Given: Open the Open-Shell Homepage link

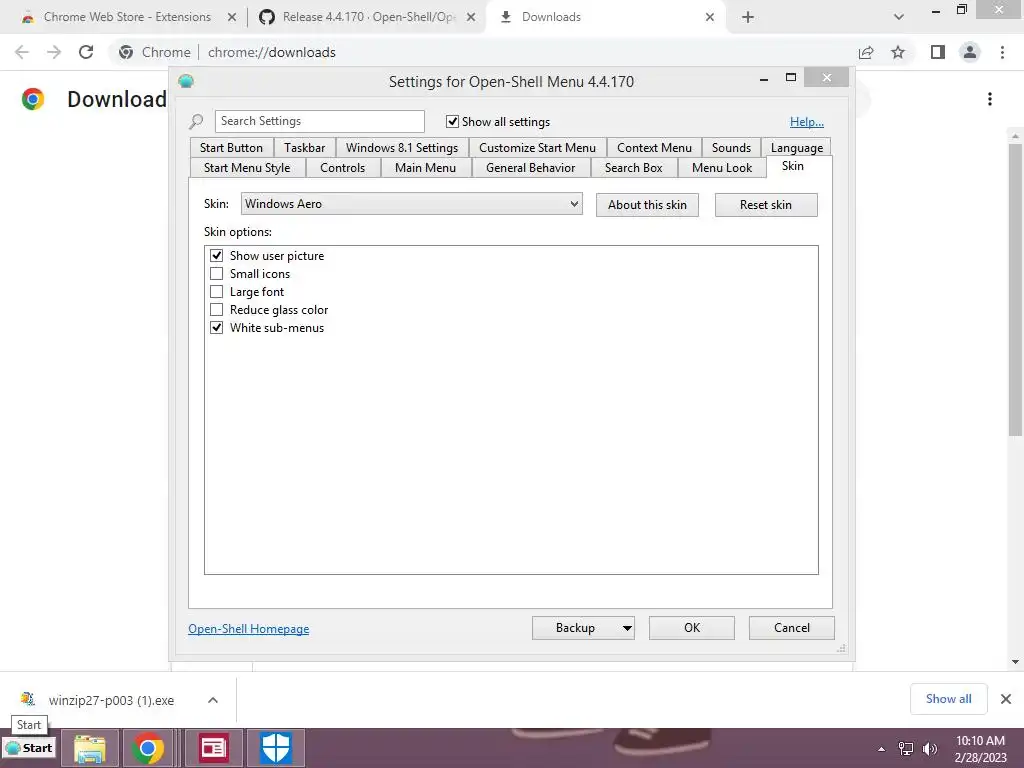Looking at the screenshot, I should [249, 629].
